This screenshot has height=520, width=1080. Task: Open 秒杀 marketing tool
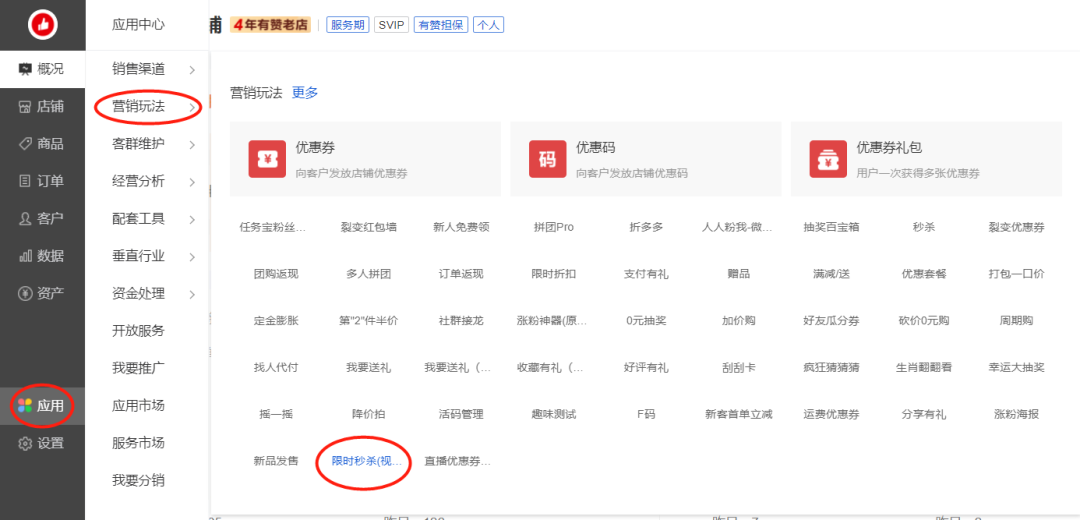point(924,227)
